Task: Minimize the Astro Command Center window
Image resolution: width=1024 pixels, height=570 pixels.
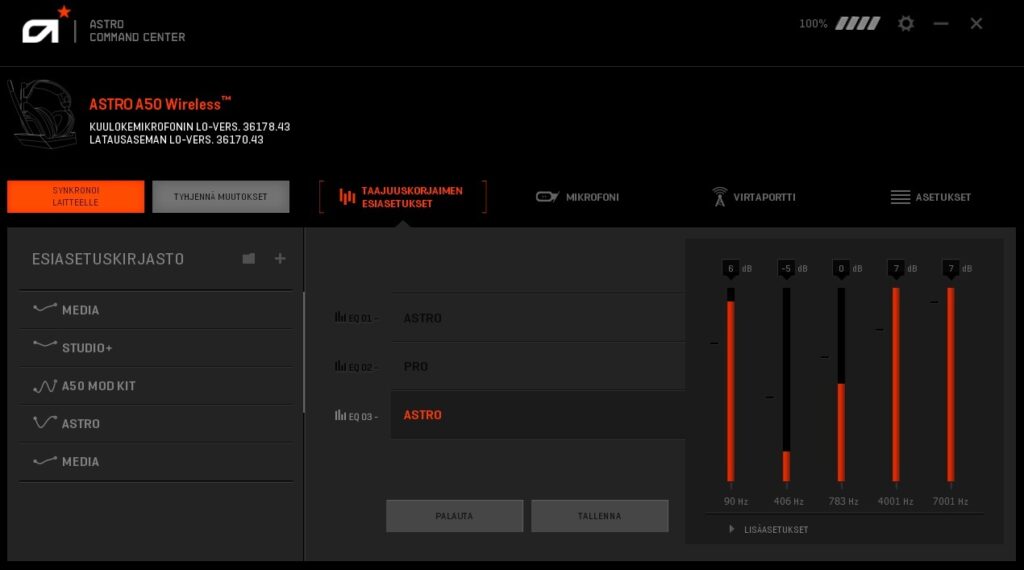Action: coord(941,24)
